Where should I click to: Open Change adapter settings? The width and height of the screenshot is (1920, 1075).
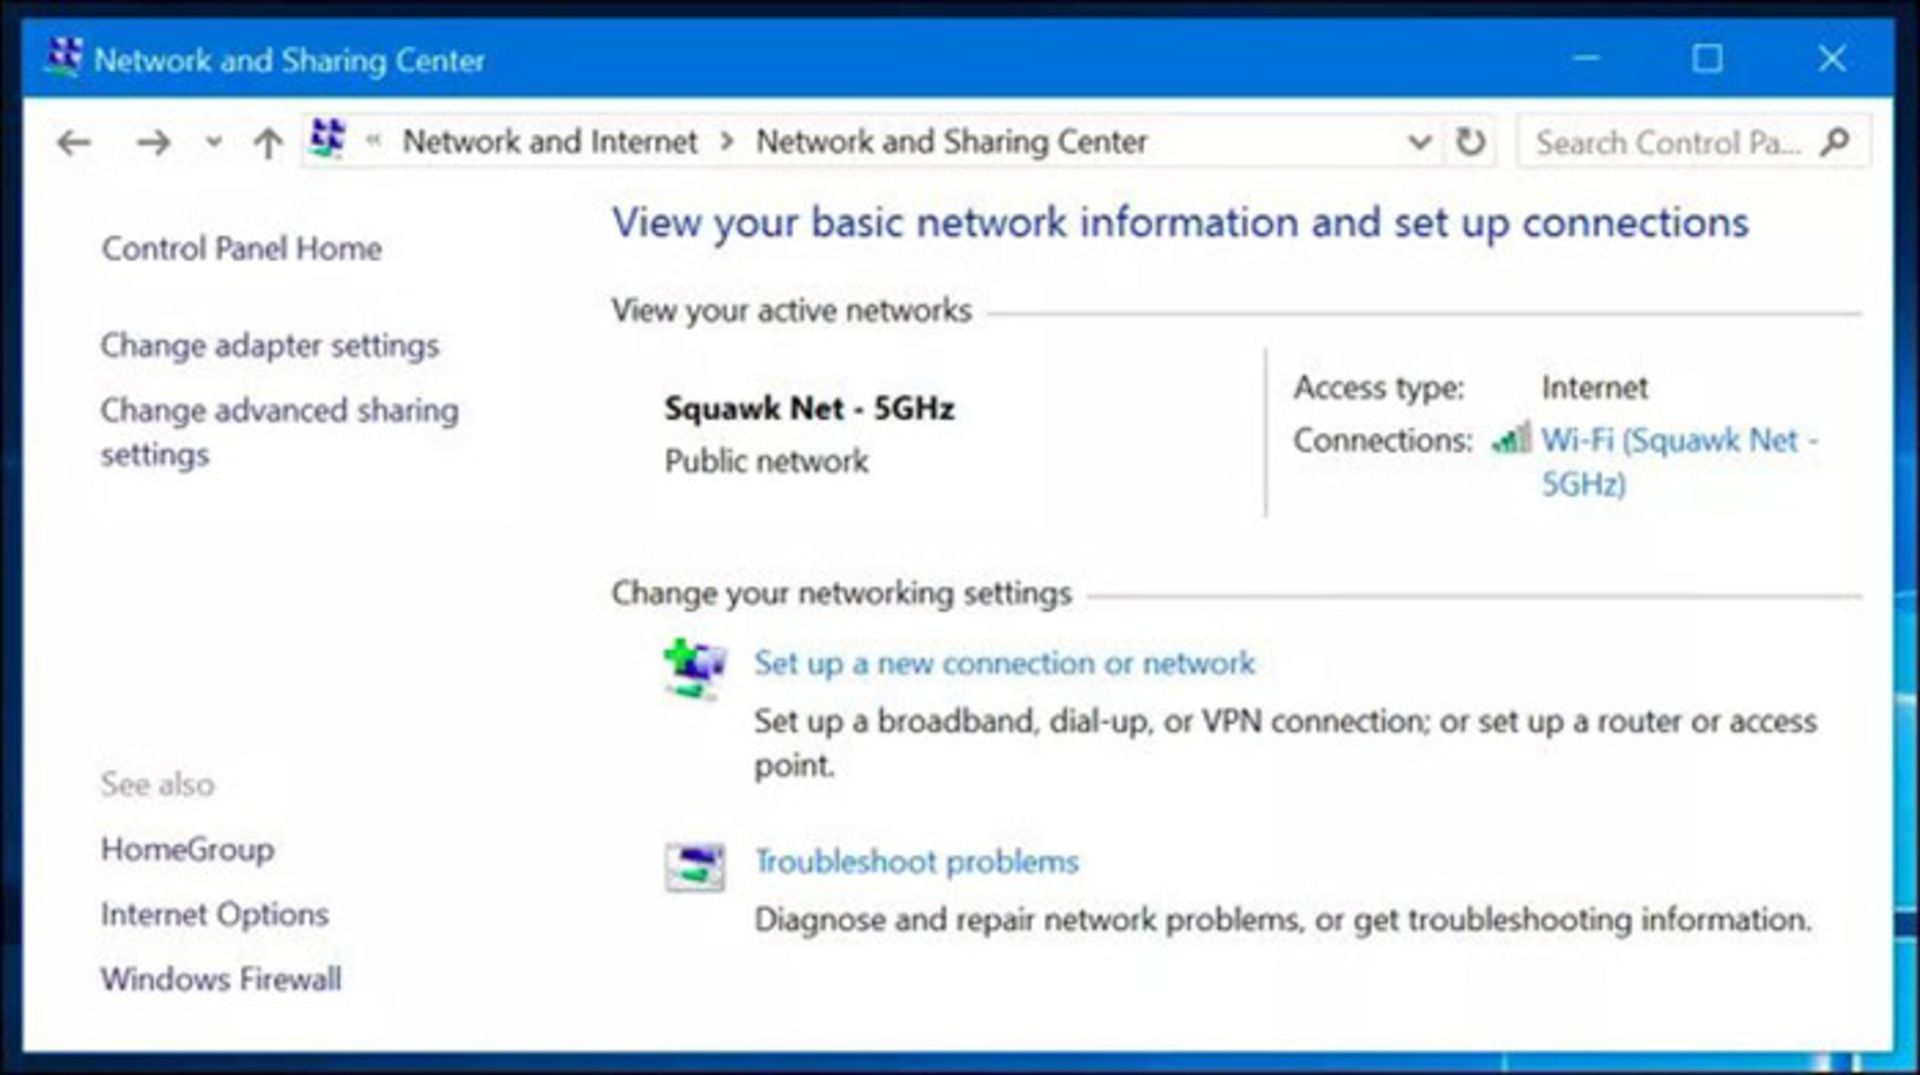(269, 346)
